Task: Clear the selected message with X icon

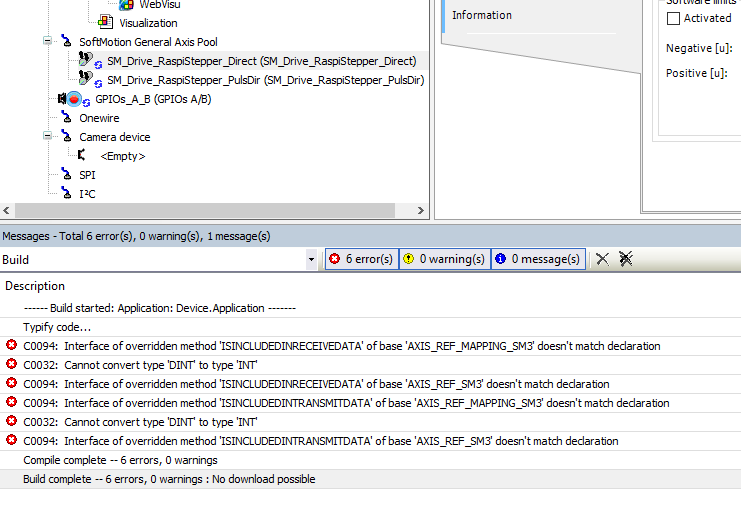Action: (x=602, y=259)
